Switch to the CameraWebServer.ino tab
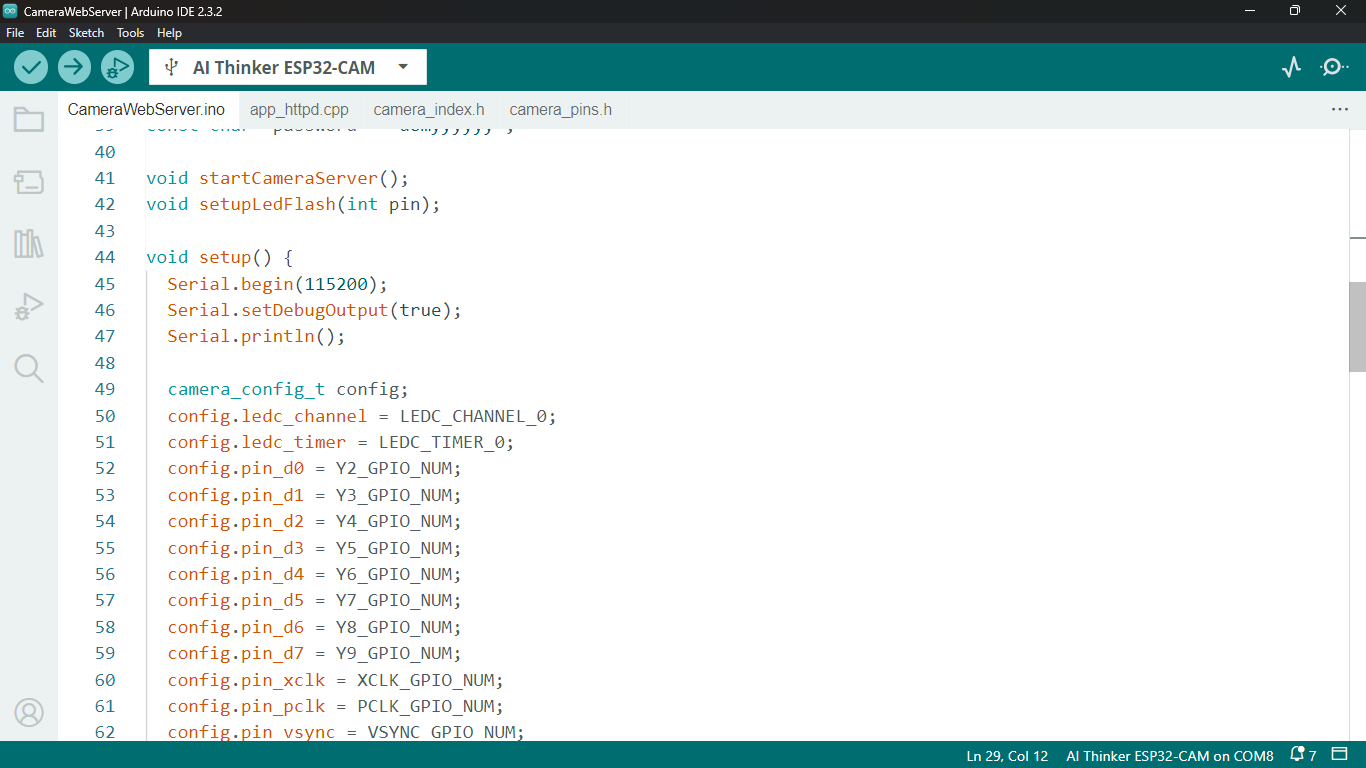 point(147,109)
